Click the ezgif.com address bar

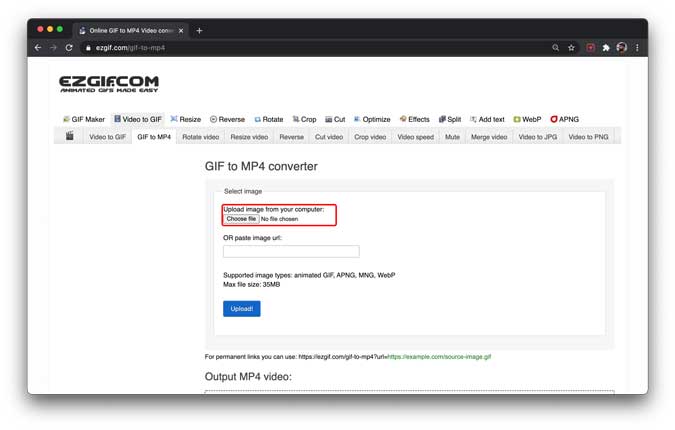point(314,48)
